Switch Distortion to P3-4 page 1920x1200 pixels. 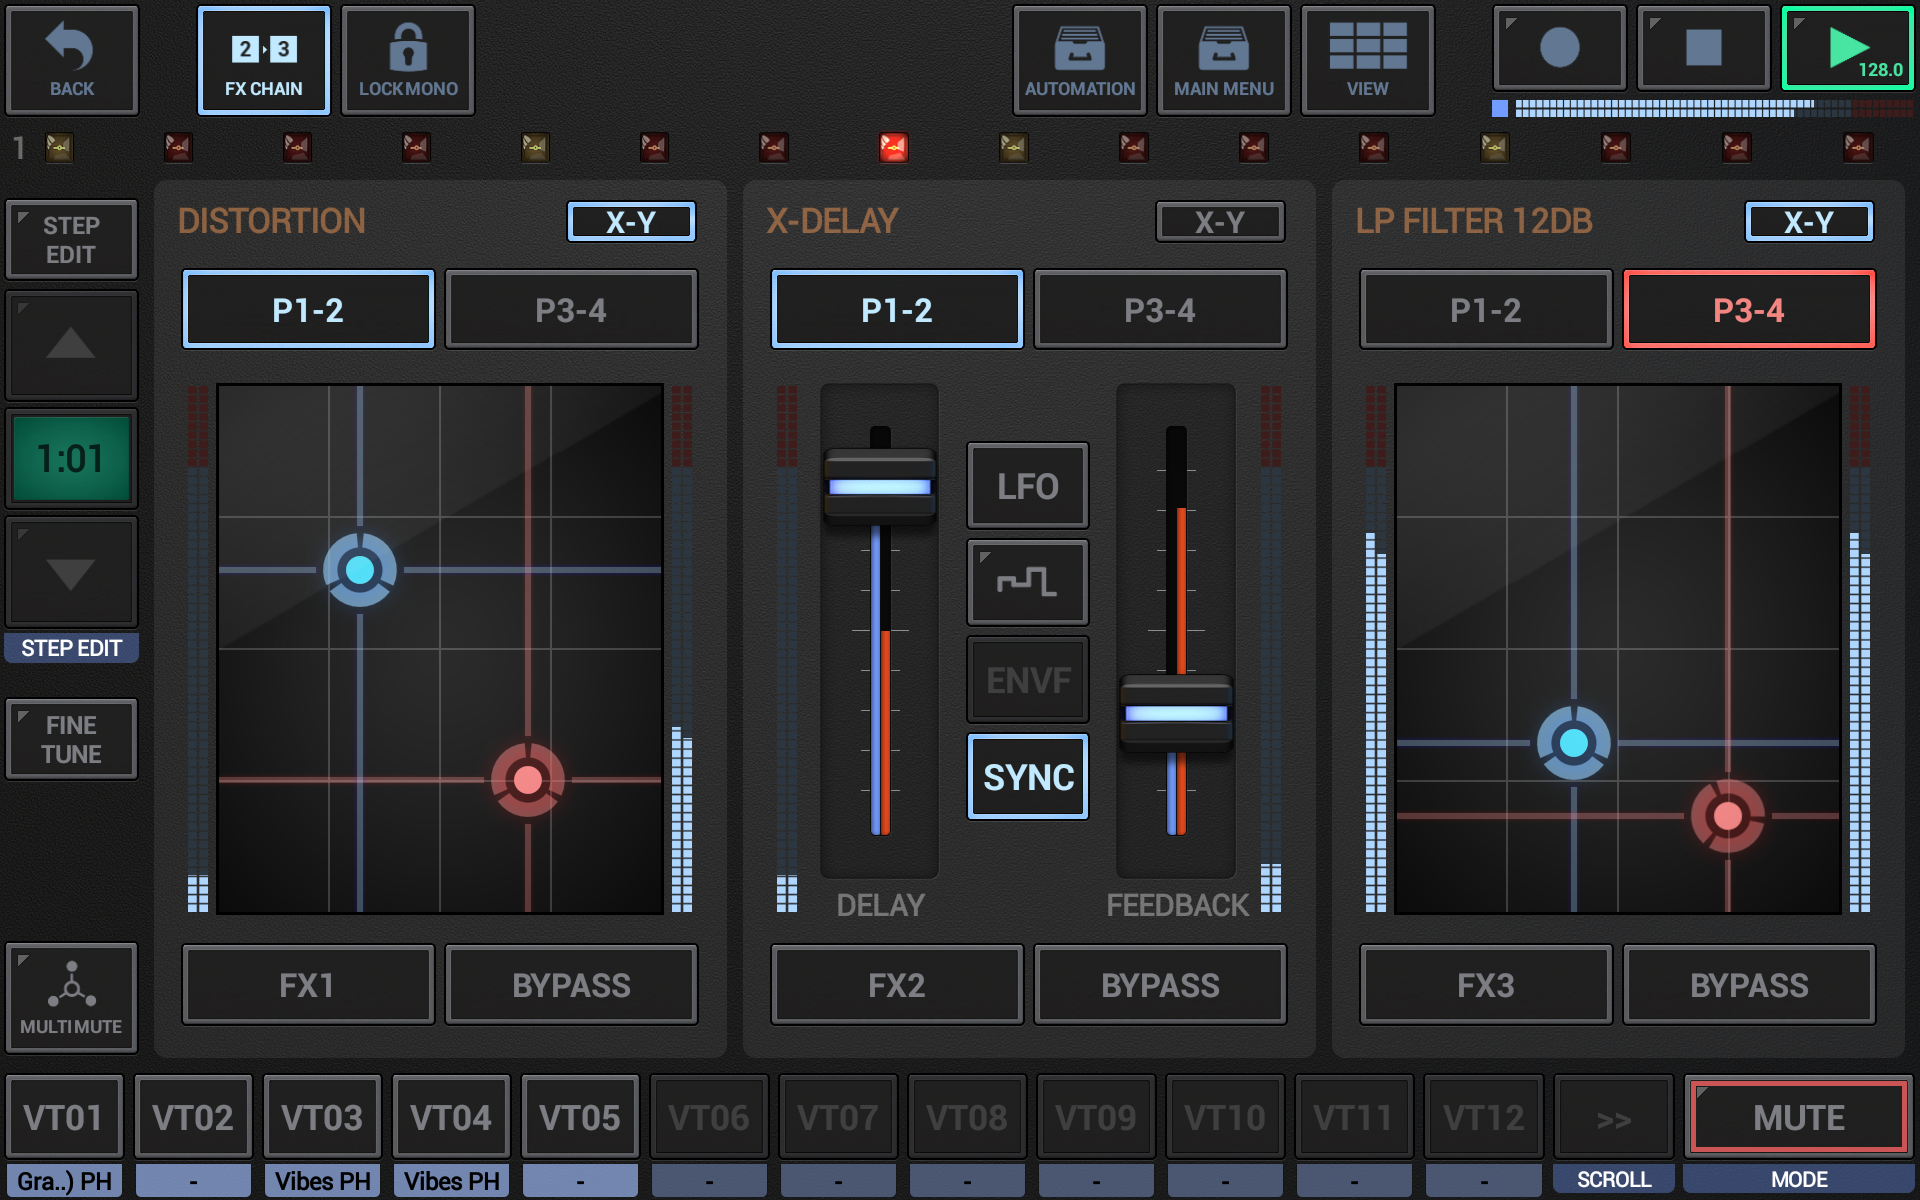571,309
